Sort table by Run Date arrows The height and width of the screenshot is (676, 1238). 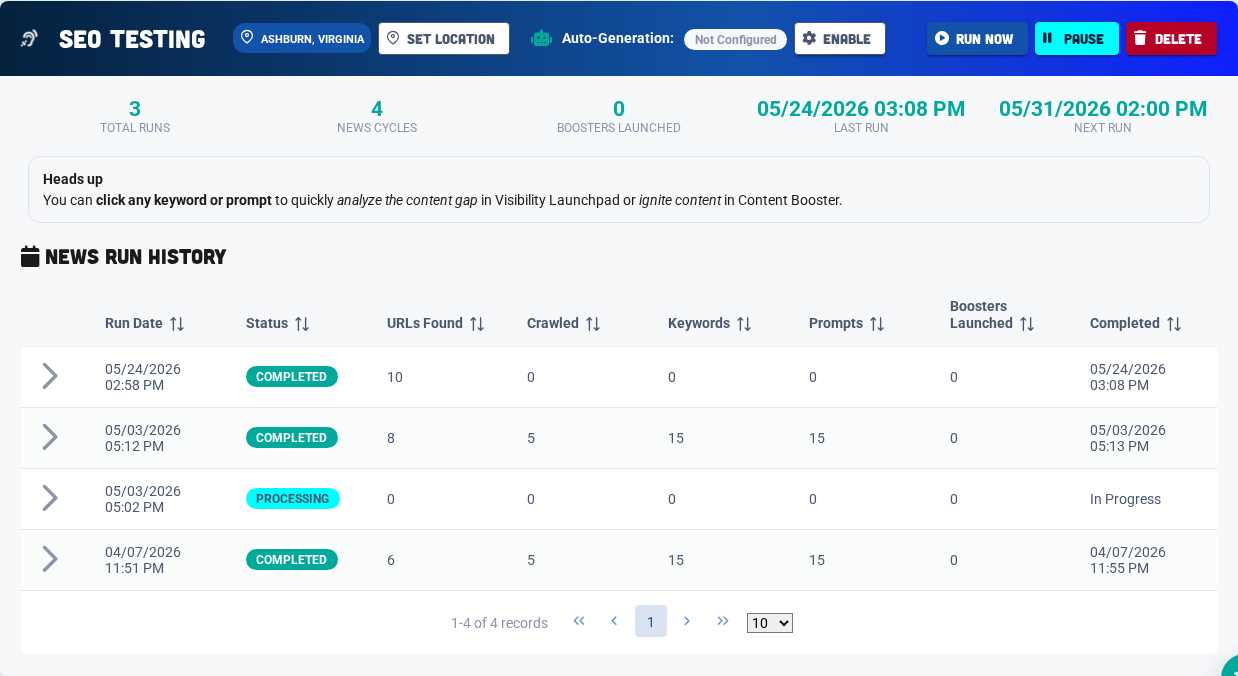coord(177,324)
